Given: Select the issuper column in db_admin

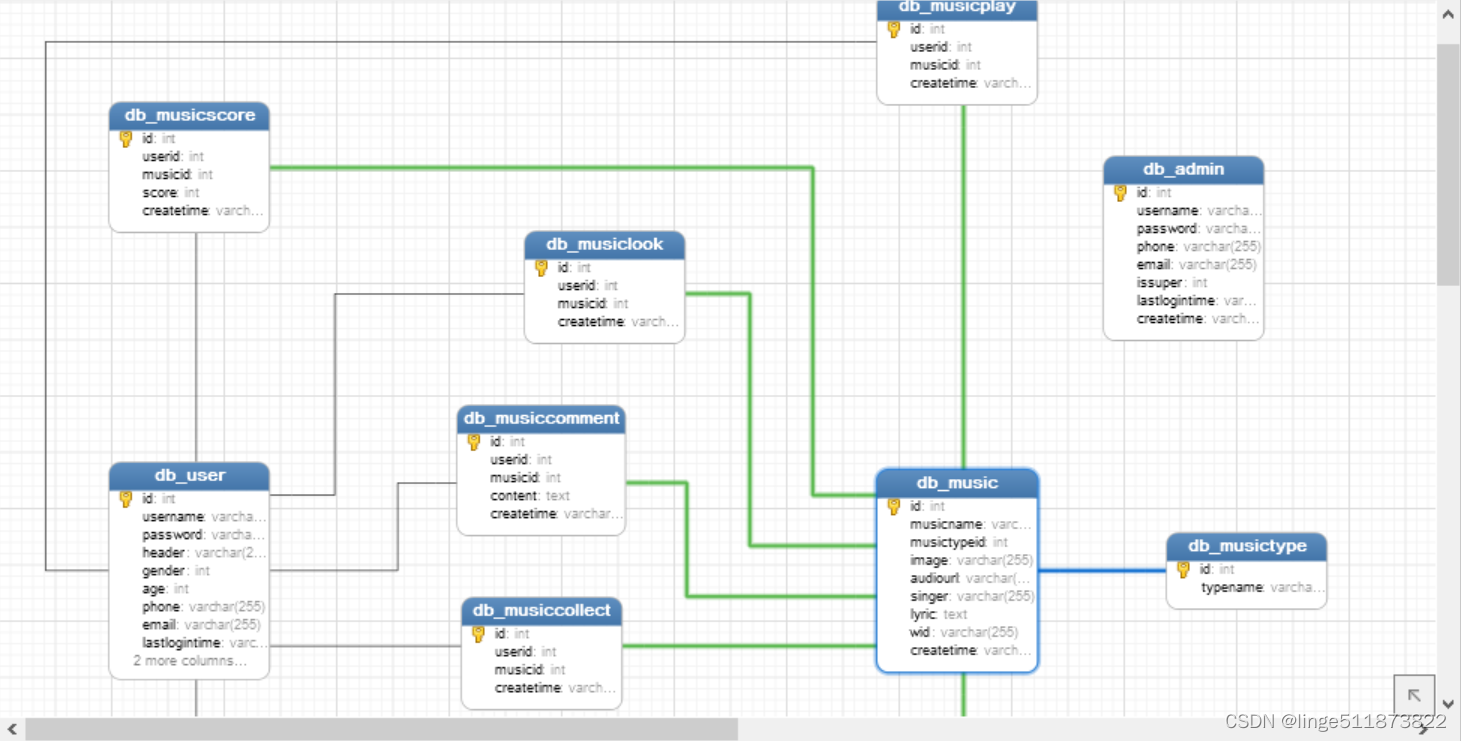Looking at the screenshot, I should pyautogui.click(x=1172, y=283).
